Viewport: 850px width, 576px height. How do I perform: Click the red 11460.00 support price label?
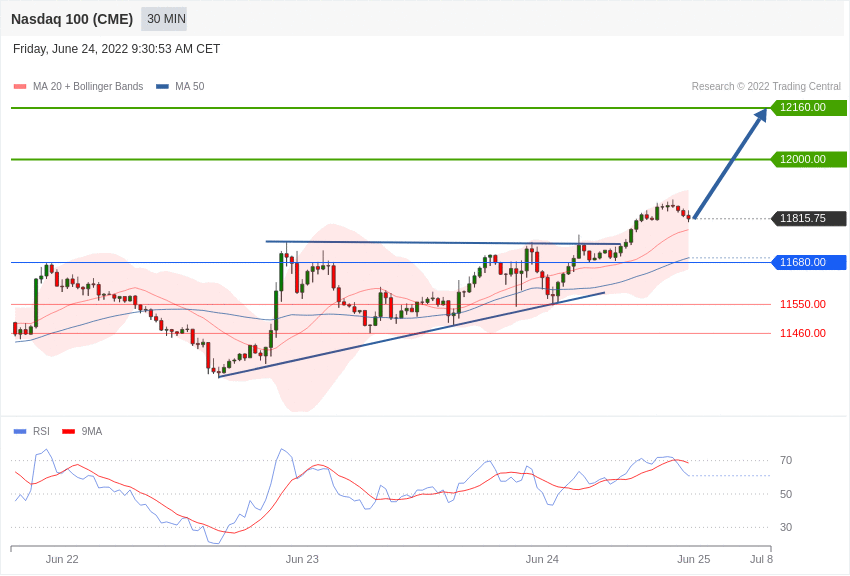(803, 333)
